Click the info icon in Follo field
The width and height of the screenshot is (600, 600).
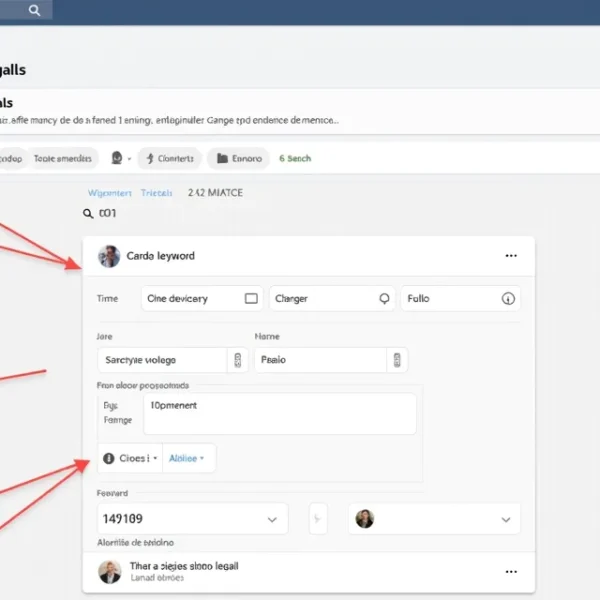(507, 298)
